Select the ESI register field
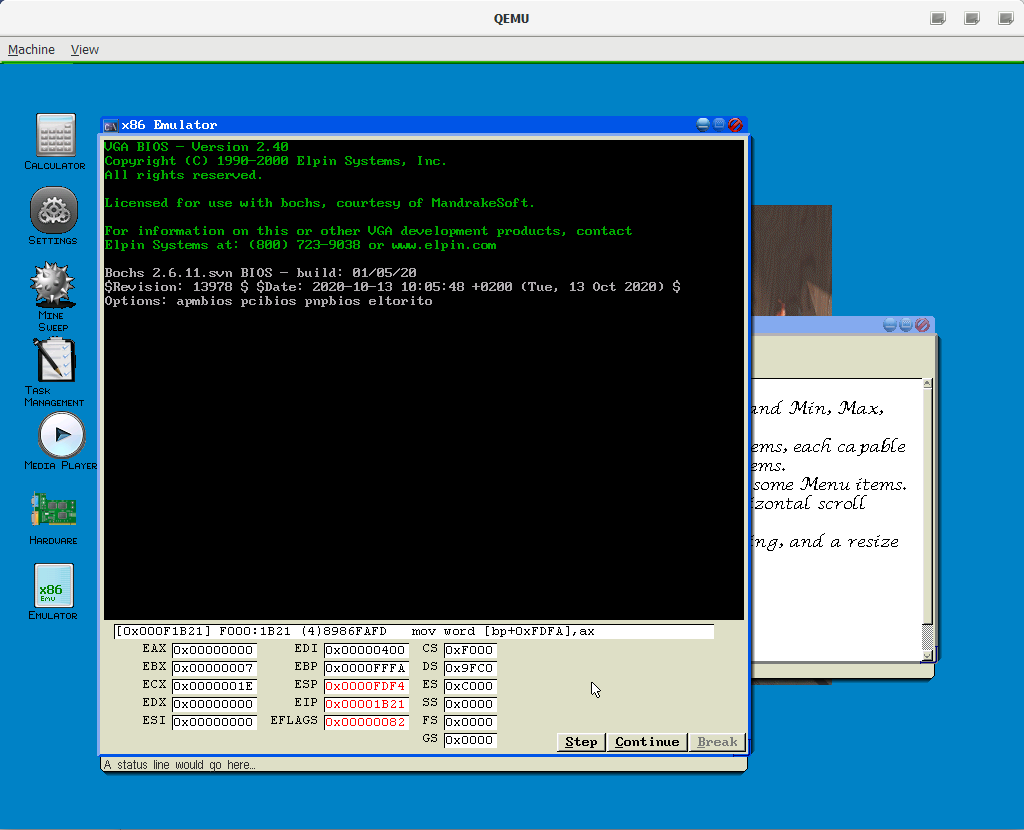The image size is (1024, 830). [x=214, y=722]
